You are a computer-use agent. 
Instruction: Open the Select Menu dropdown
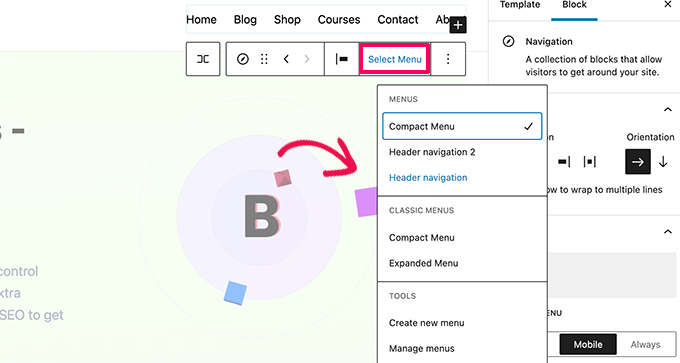click(x=395, y=59)
